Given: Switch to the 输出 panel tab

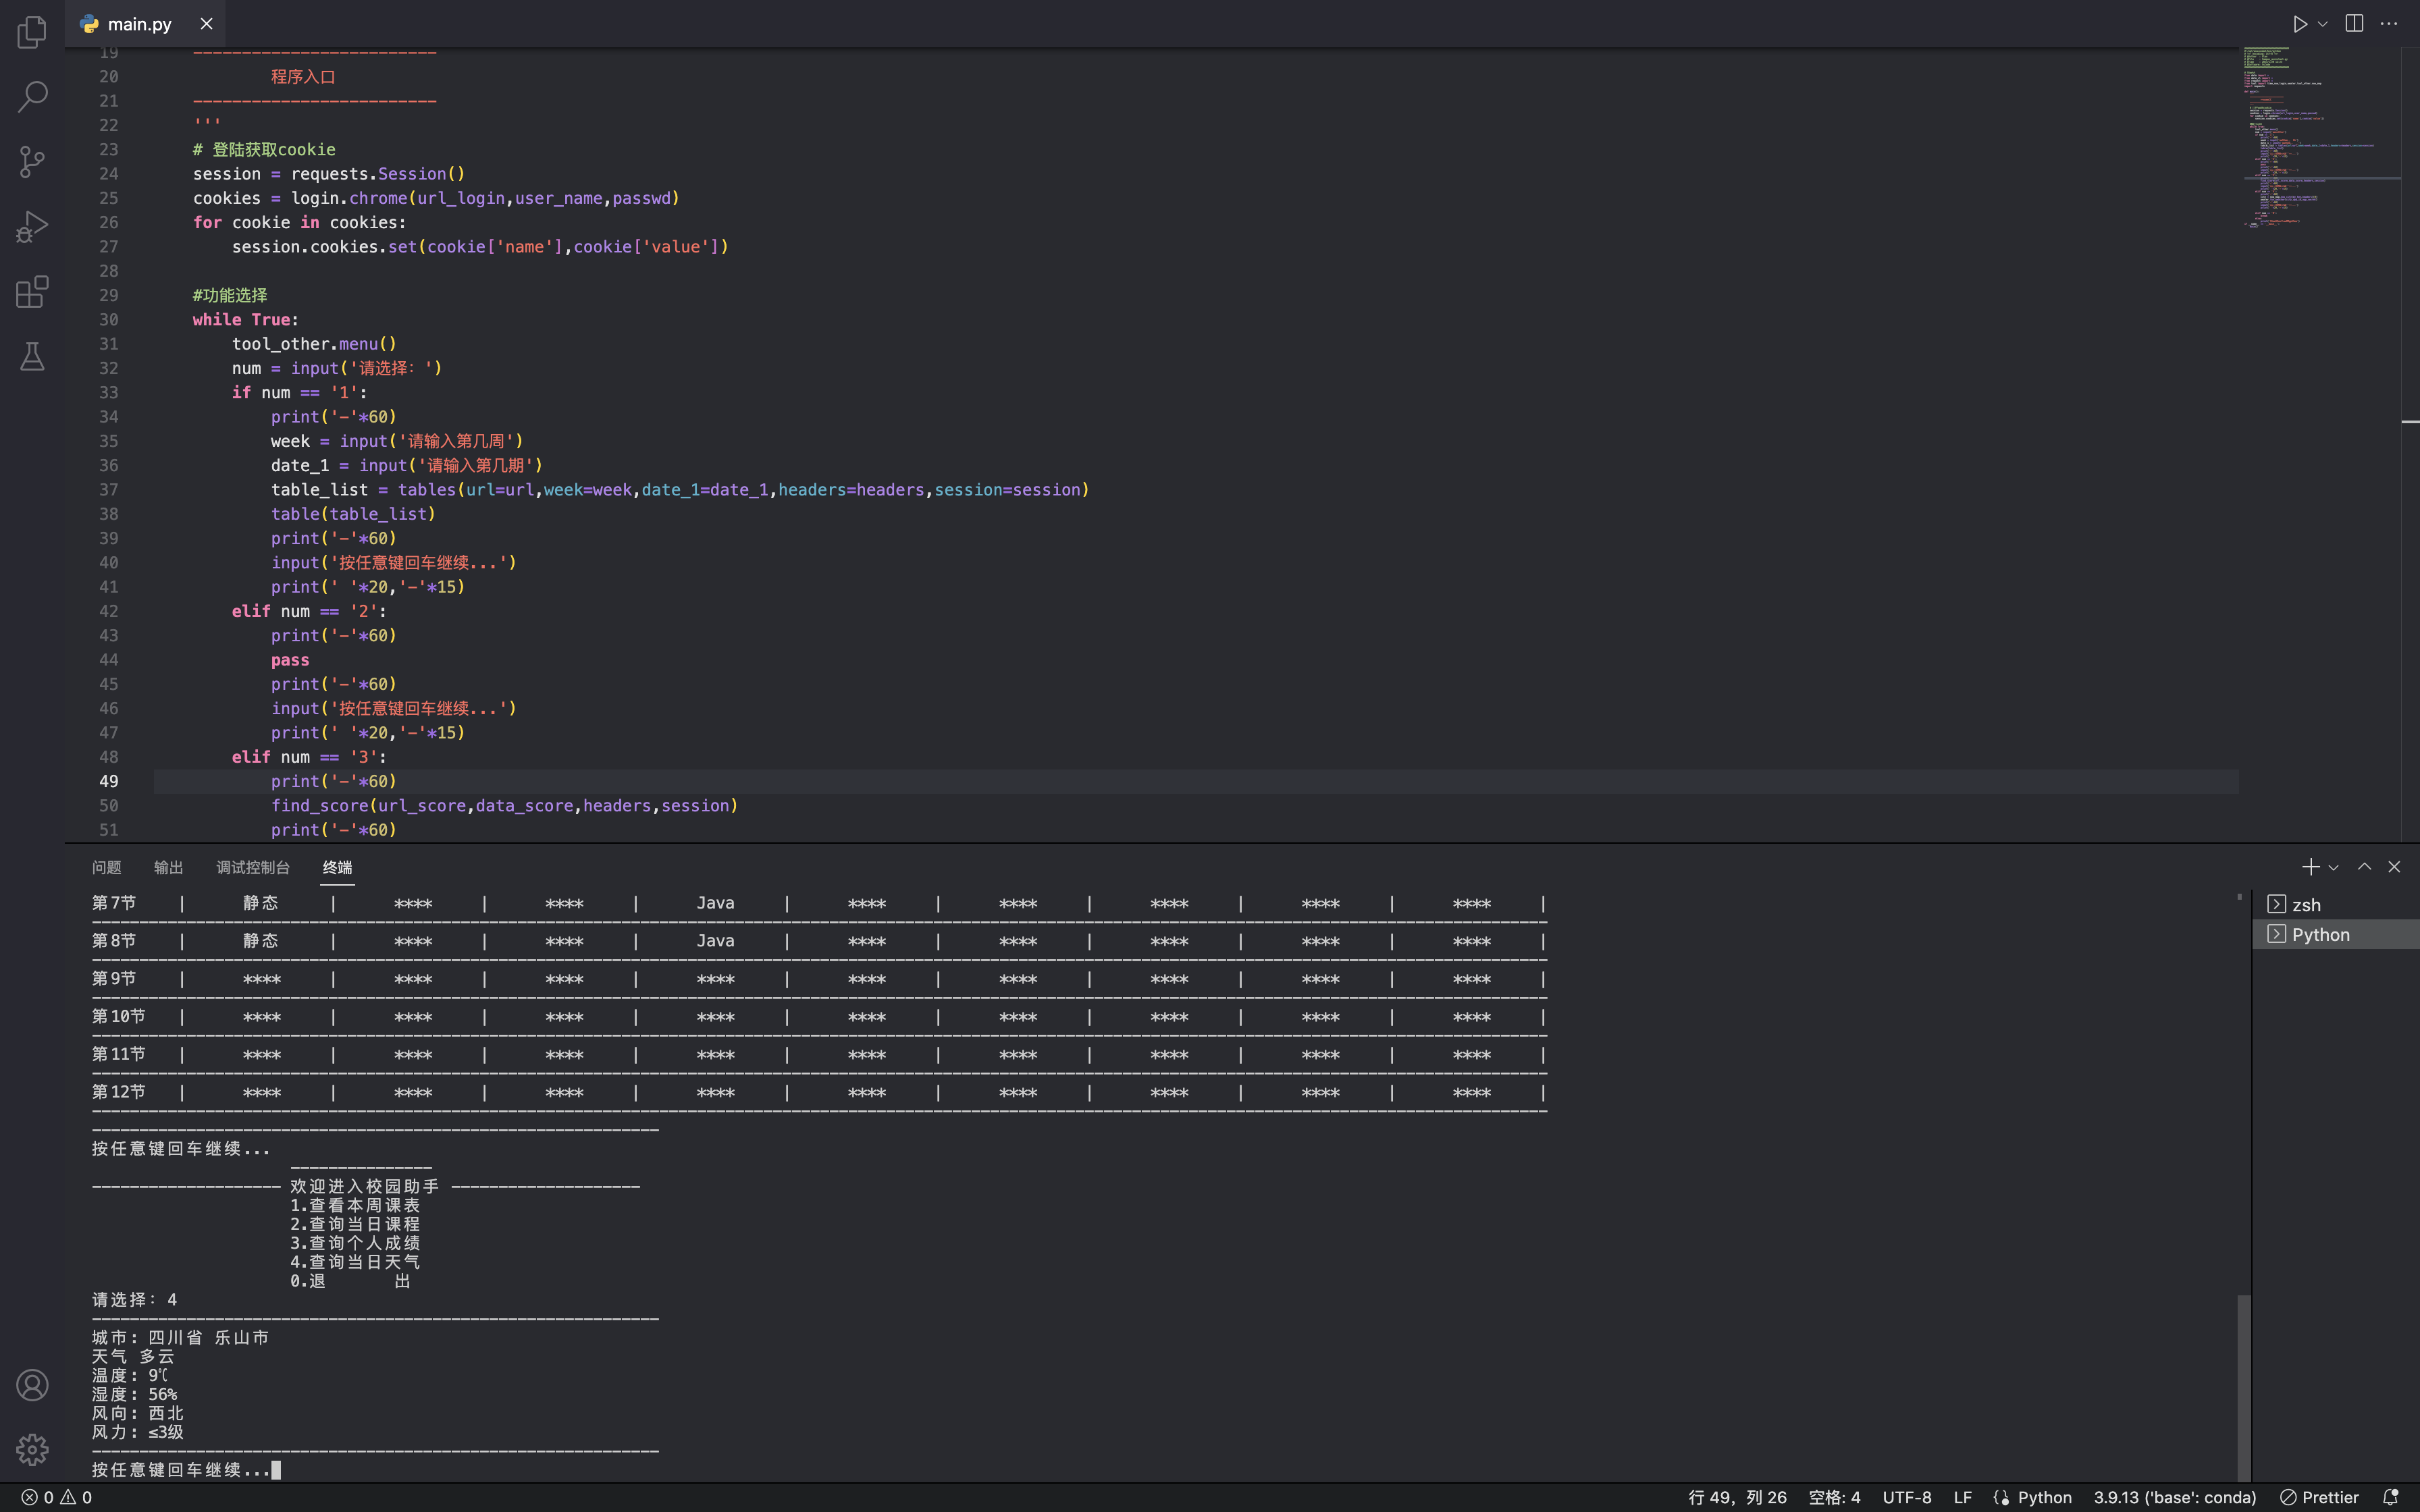Looking at the screenshot, I should tap(169, 867).
